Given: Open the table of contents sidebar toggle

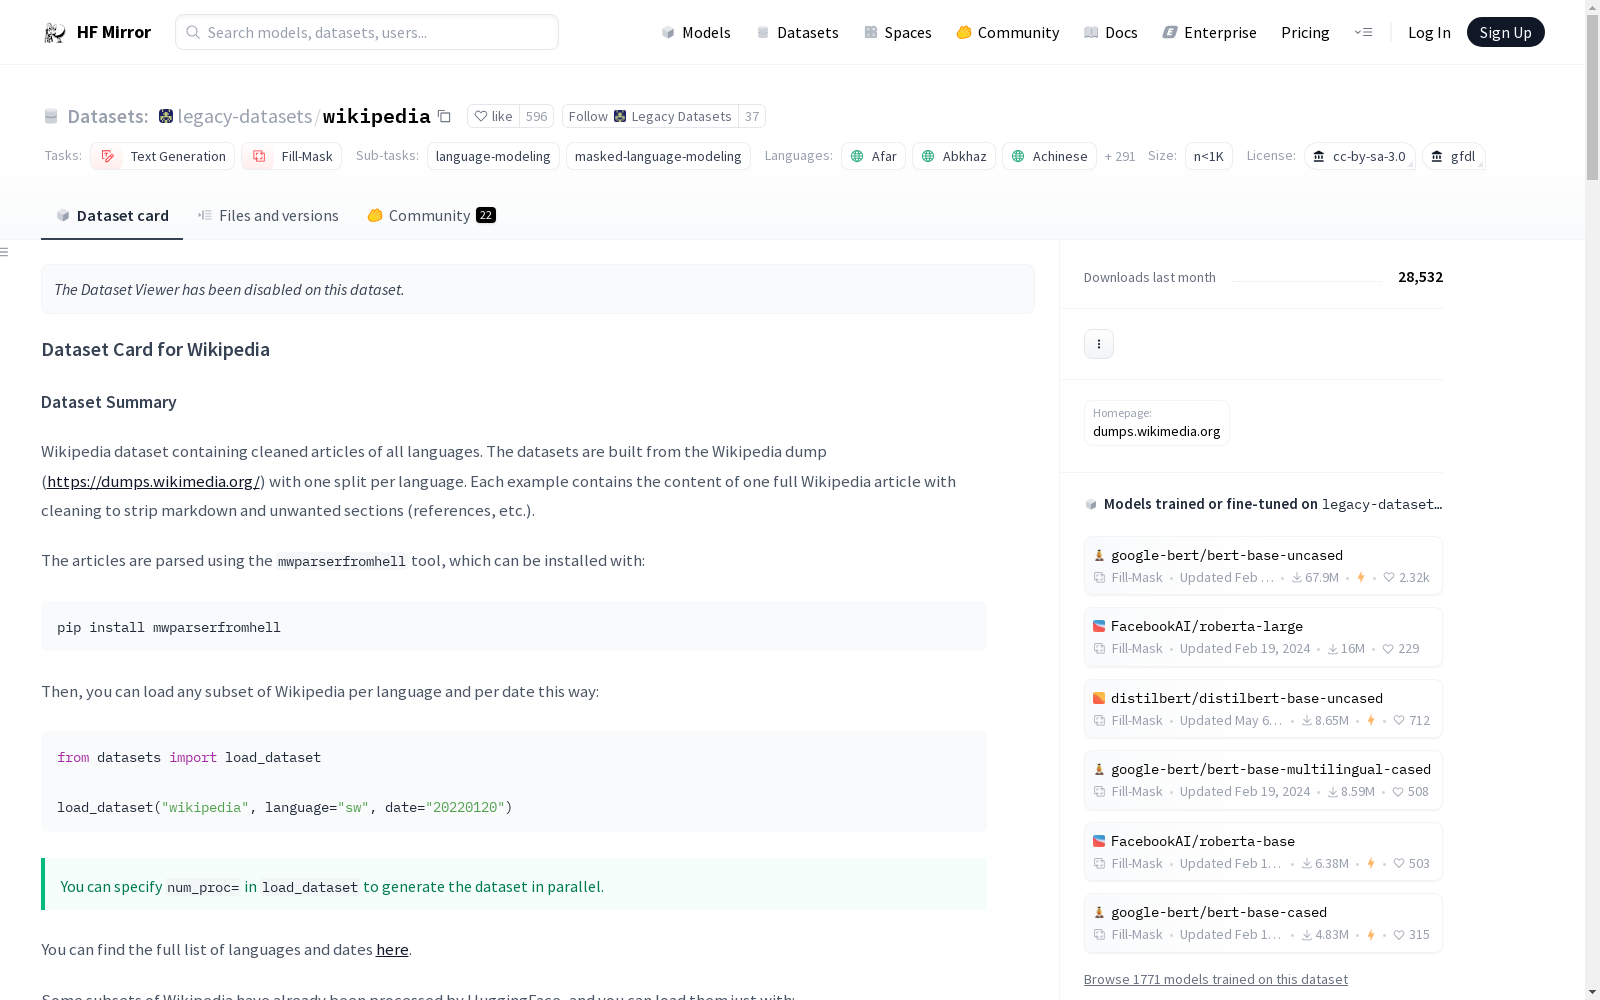Looking at the screenshot, I should coord(5,252).
